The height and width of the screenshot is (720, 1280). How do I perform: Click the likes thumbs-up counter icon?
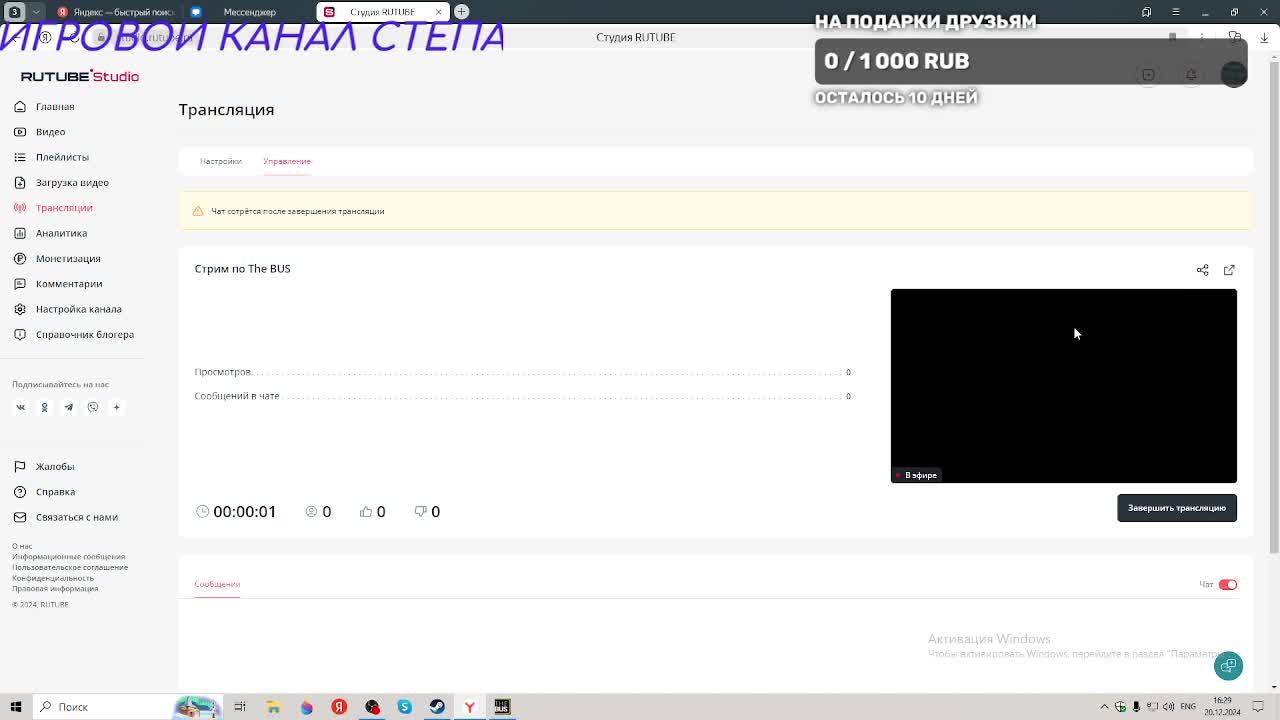coord(366,511)
